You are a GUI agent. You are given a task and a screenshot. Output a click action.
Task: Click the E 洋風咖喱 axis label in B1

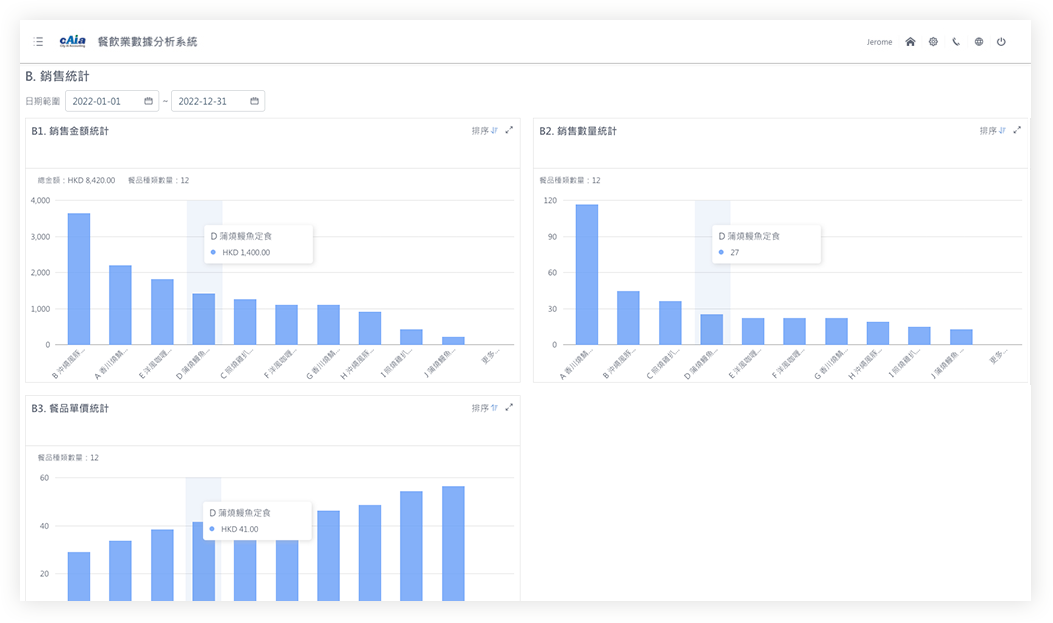pos(155,363)
